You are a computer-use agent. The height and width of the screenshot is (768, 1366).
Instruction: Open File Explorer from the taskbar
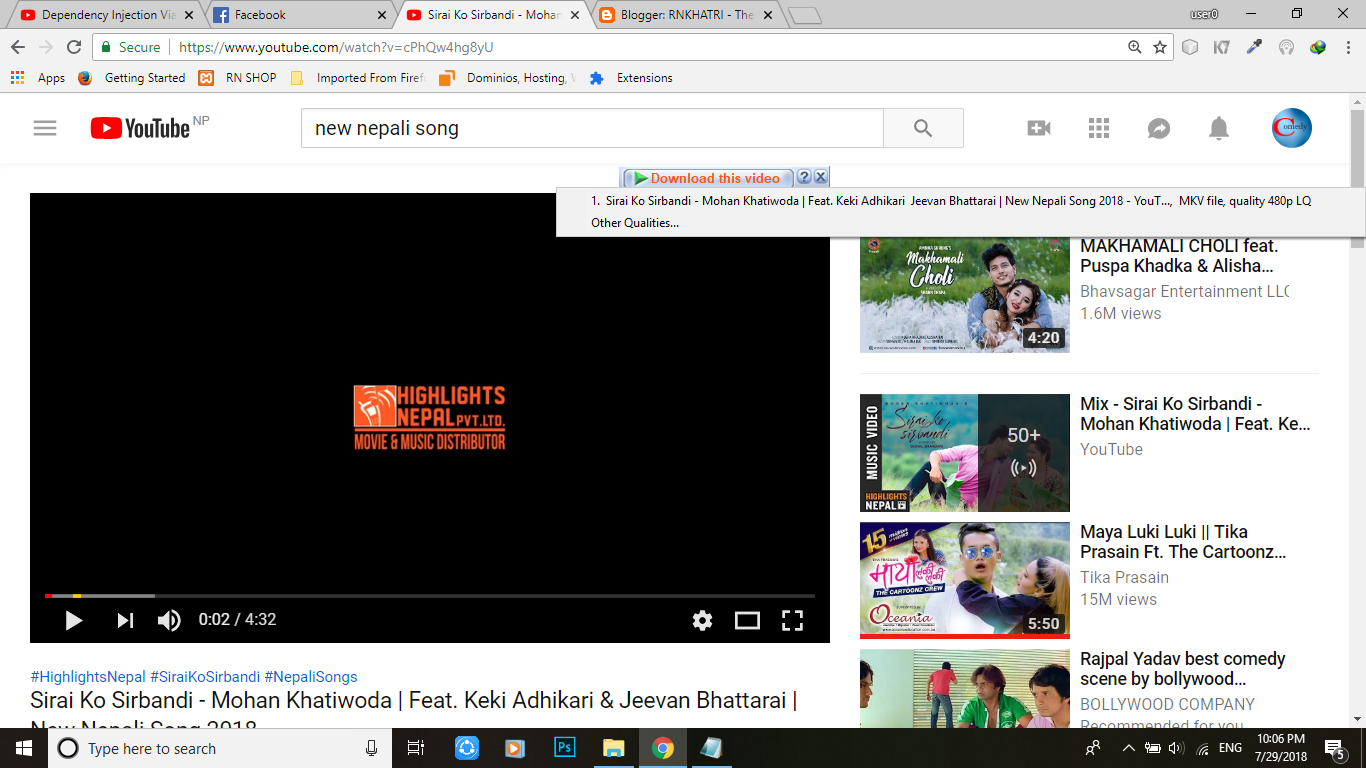pos(613,748)
